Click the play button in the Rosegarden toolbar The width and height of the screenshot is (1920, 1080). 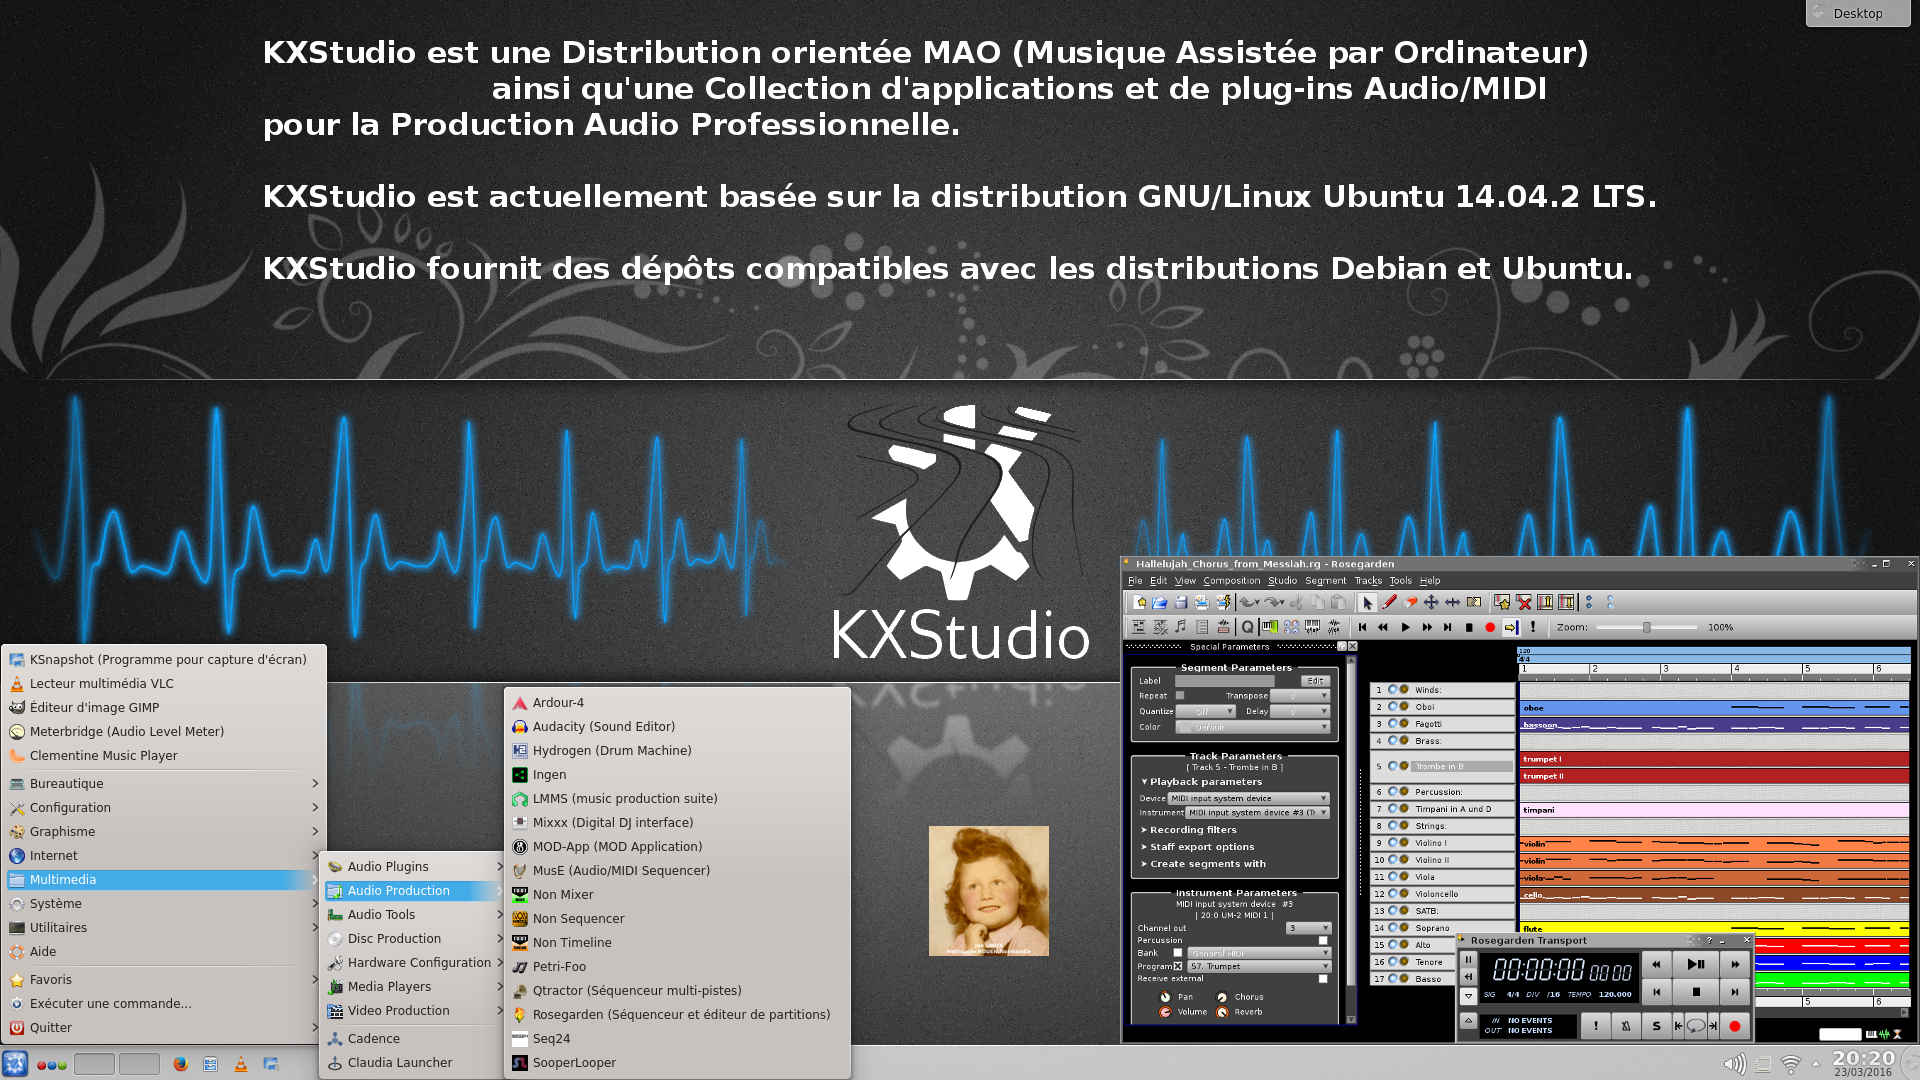[1405, 627]
